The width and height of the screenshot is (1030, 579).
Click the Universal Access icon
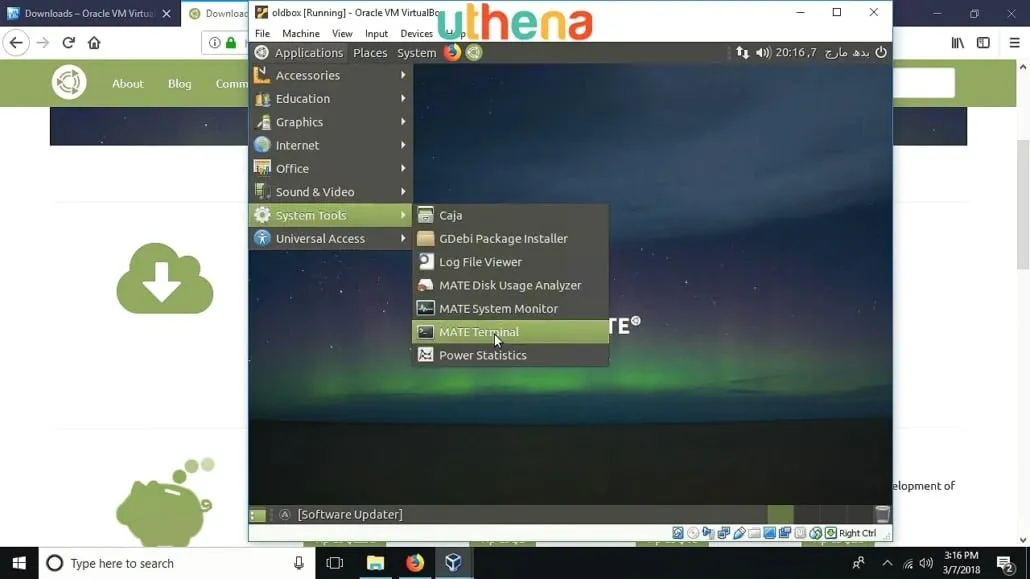click(262, 239)
